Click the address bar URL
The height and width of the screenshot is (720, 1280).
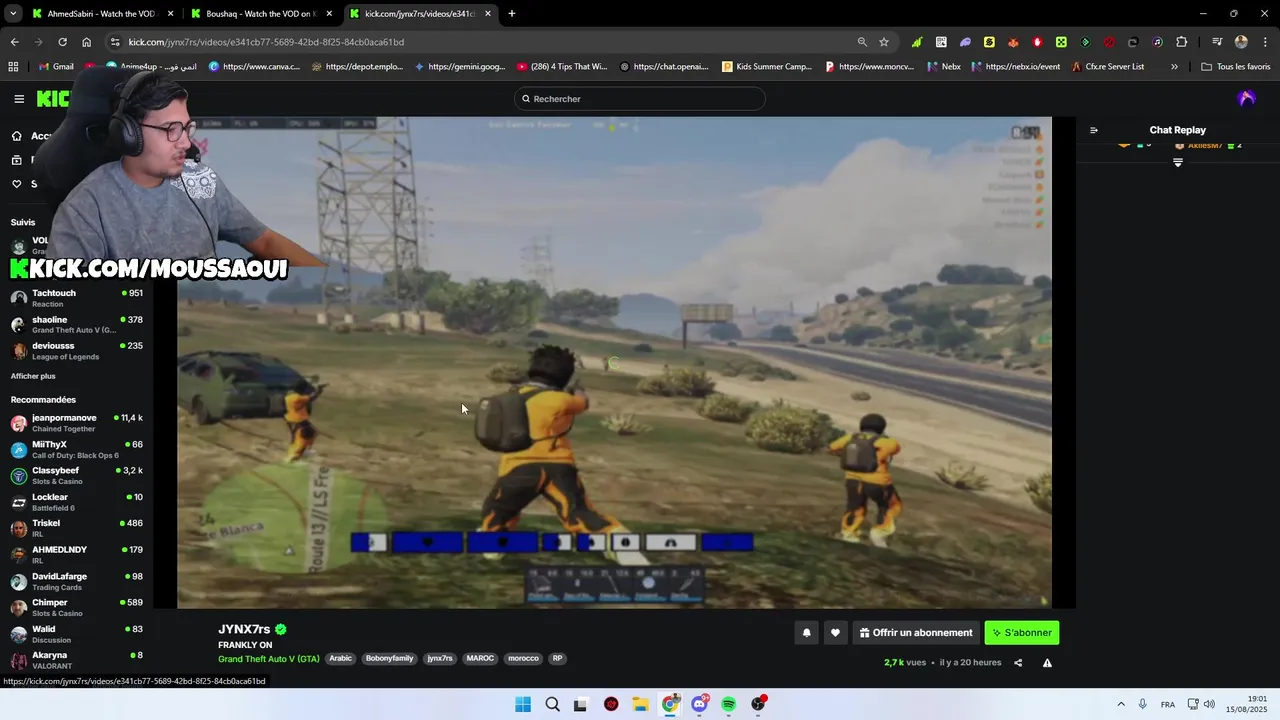click(x=266, y=42)
